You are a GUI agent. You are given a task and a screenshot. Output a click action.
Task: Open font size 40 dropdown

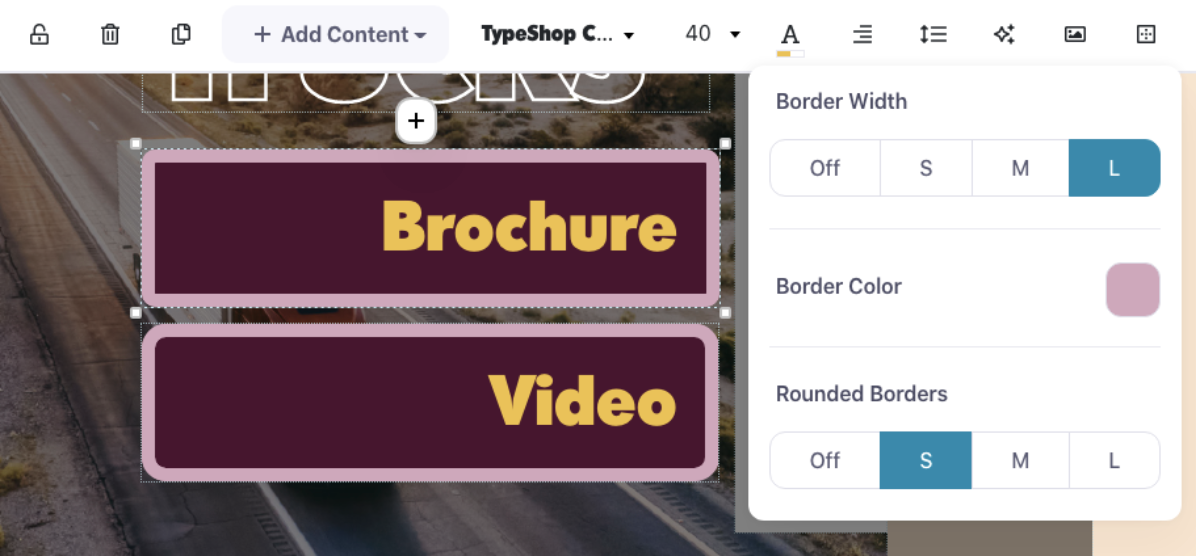tap(712, 34)
